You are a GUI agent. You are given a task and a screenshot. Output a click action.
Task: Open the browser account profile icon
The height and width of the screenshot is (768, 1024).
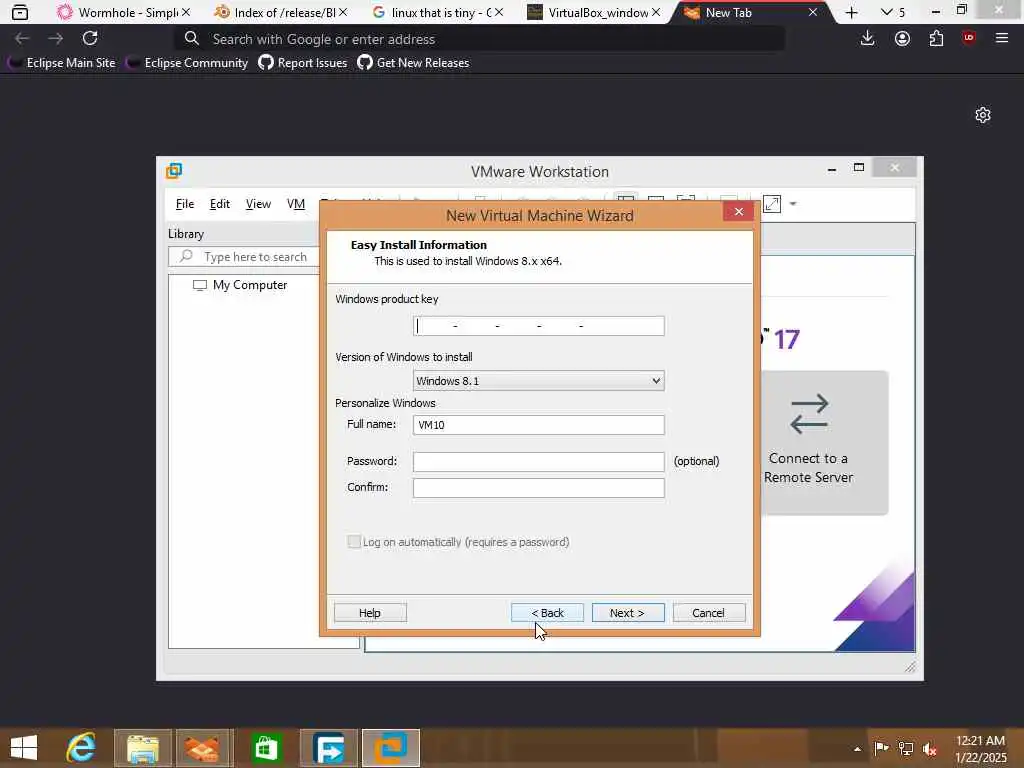pyautogui.click(x=902, y=39)
